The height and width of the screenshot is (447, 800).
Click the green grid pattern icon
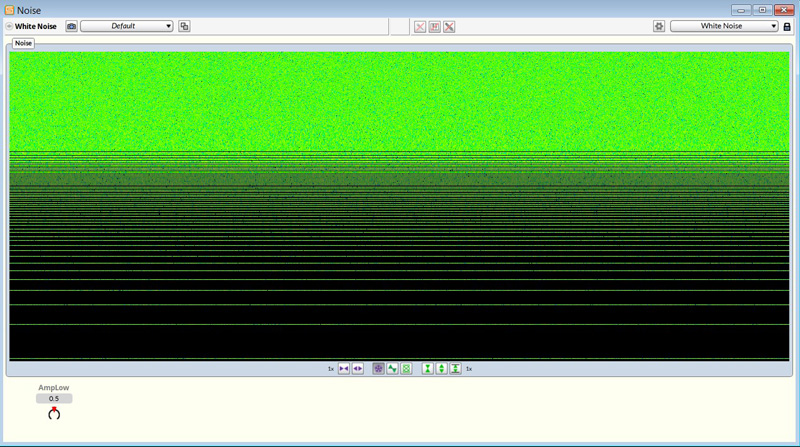pyautogui.click(x=406, y=368)
